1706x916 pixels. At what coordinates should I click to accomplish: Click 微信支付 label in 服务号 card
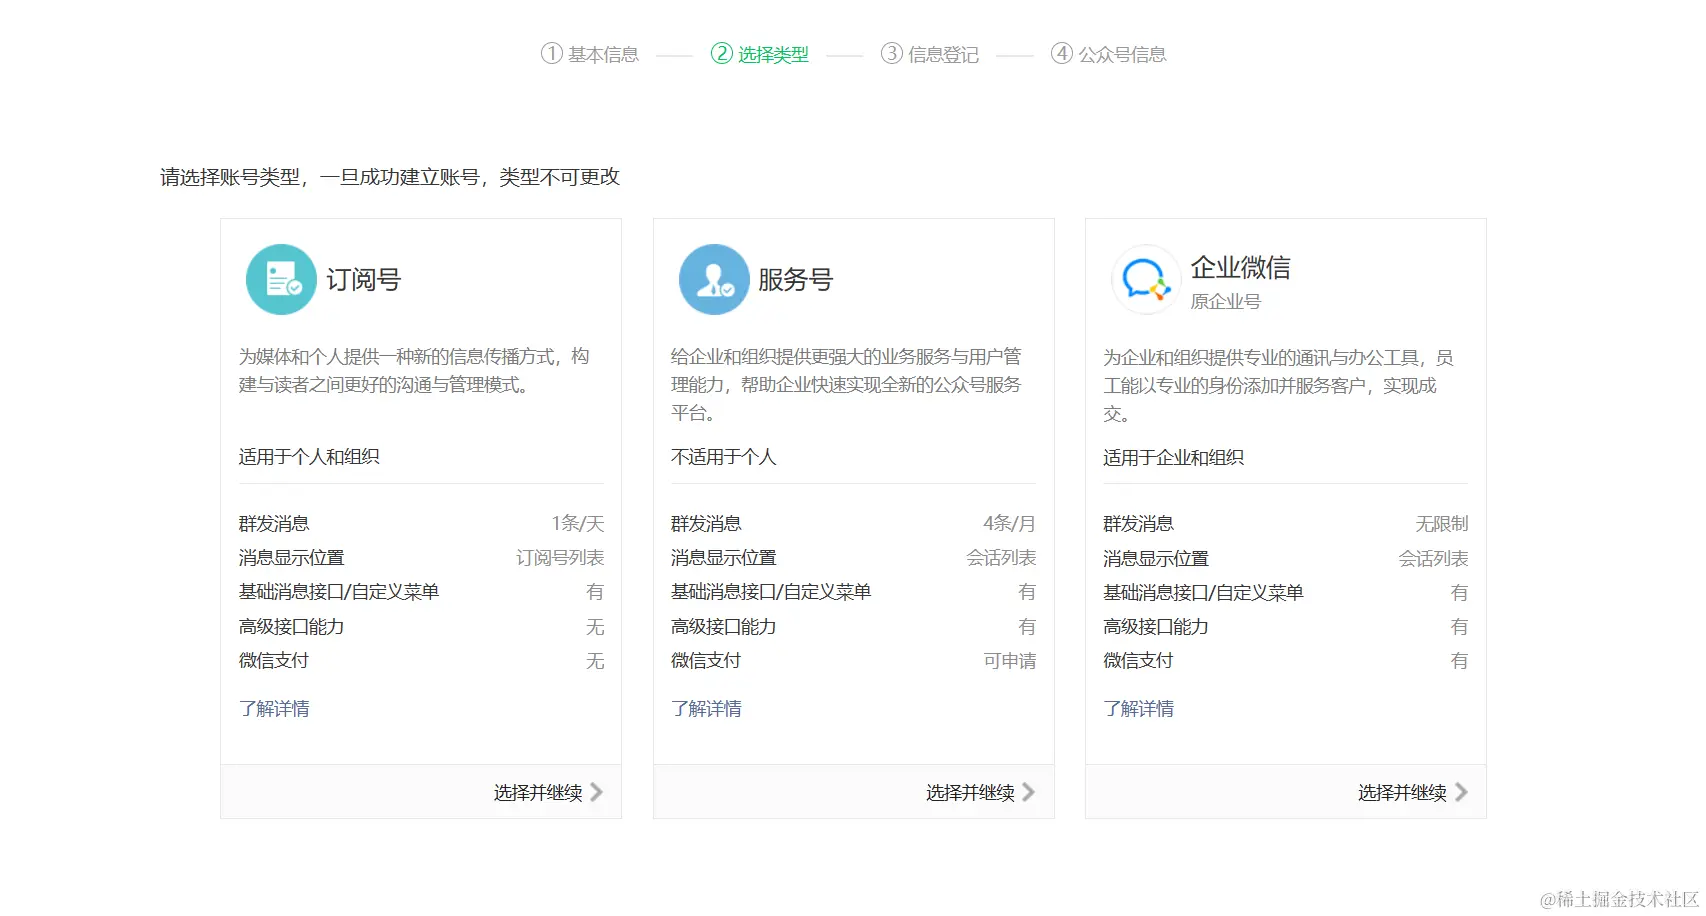click(706, 661)
